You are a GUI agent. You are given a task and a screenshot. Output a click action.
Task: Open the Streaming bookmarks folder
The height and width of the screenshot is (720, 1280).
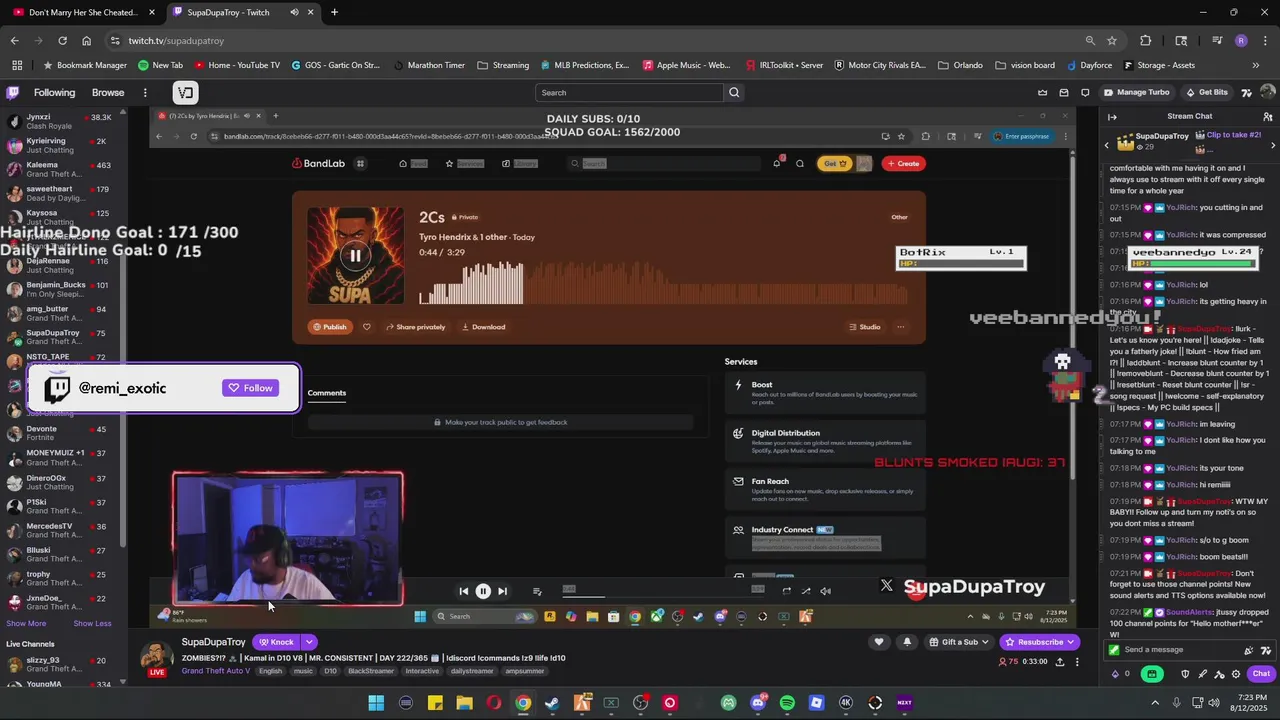click(503, 65)
